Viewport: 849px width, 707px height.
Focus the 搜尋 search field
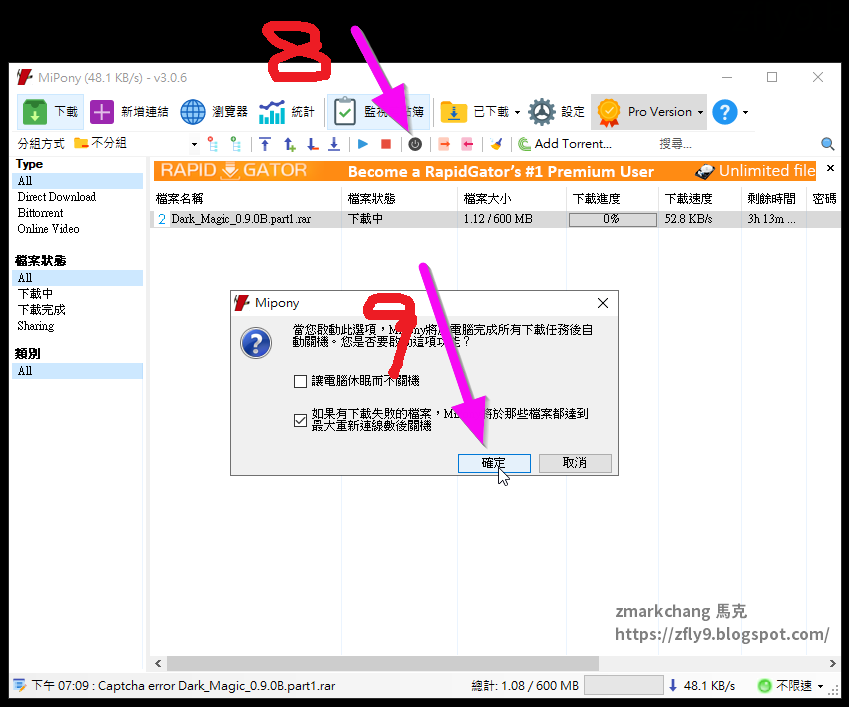tap(734, 144)
